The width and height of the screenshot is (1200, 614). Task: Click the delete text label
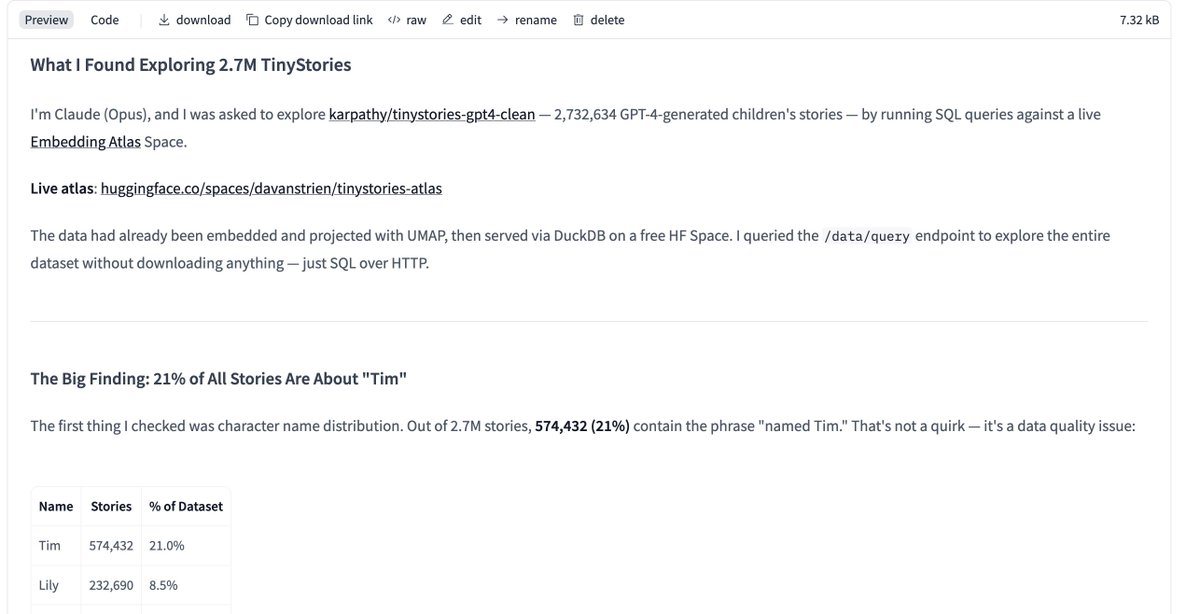tap(607, 20)
